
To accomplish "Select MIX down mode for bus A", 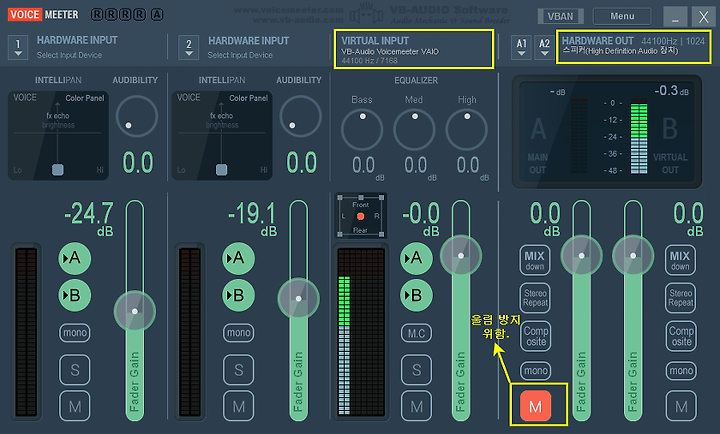I will (x=535, y=260).
